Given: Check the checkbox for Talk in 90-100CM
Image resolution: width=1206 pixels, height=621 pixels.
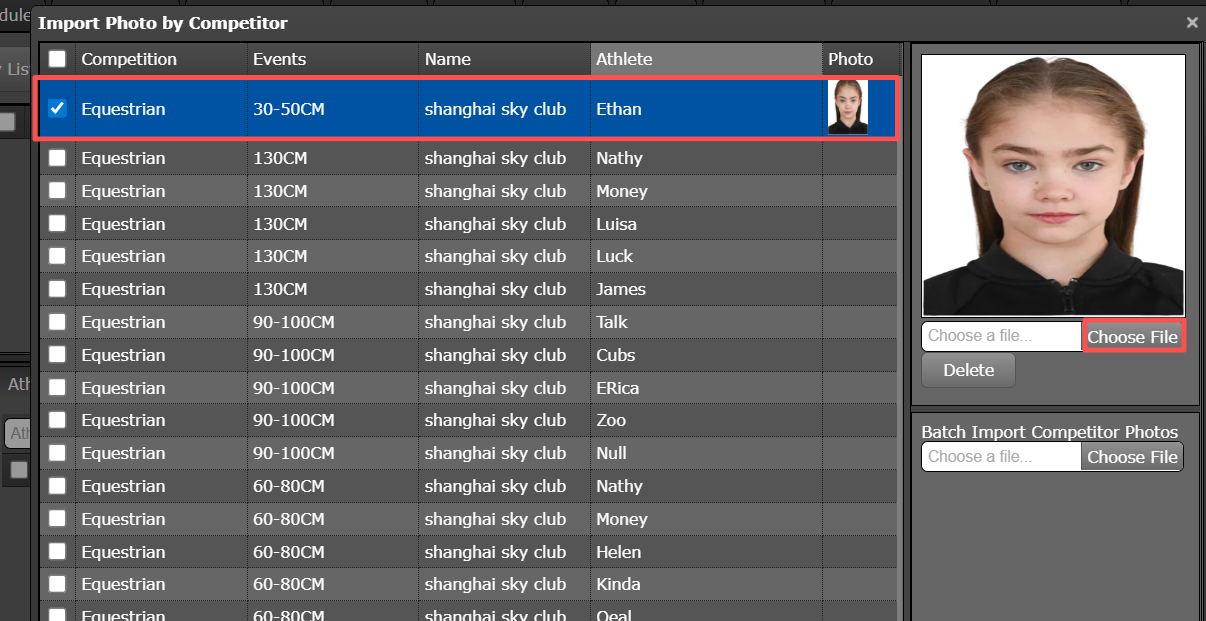Looking at the screenshot, I should tap(57, 322).
